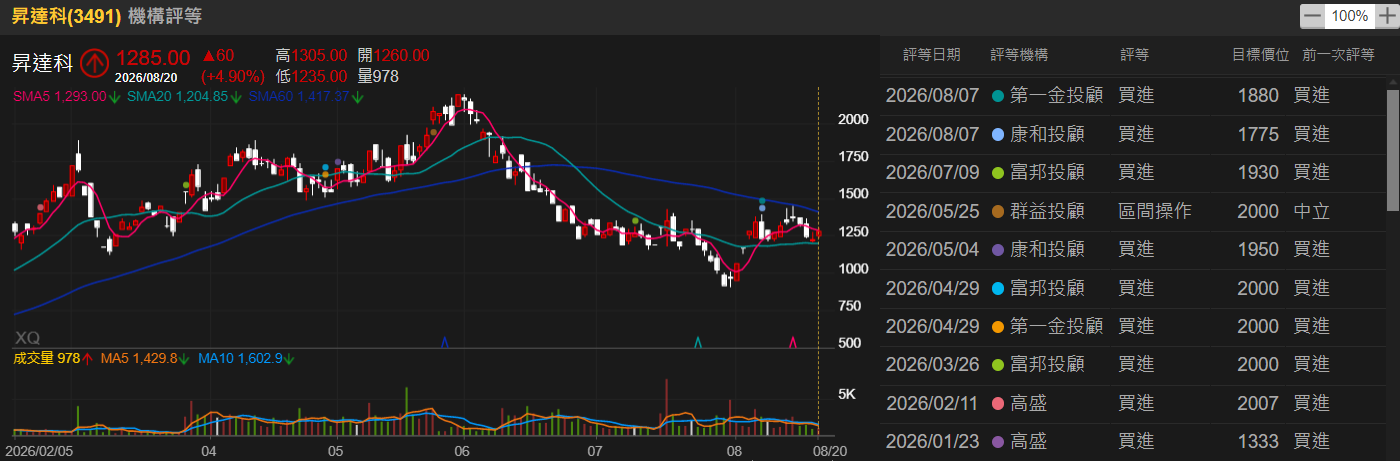Select target price 1880 cell

coord(1257,96)
